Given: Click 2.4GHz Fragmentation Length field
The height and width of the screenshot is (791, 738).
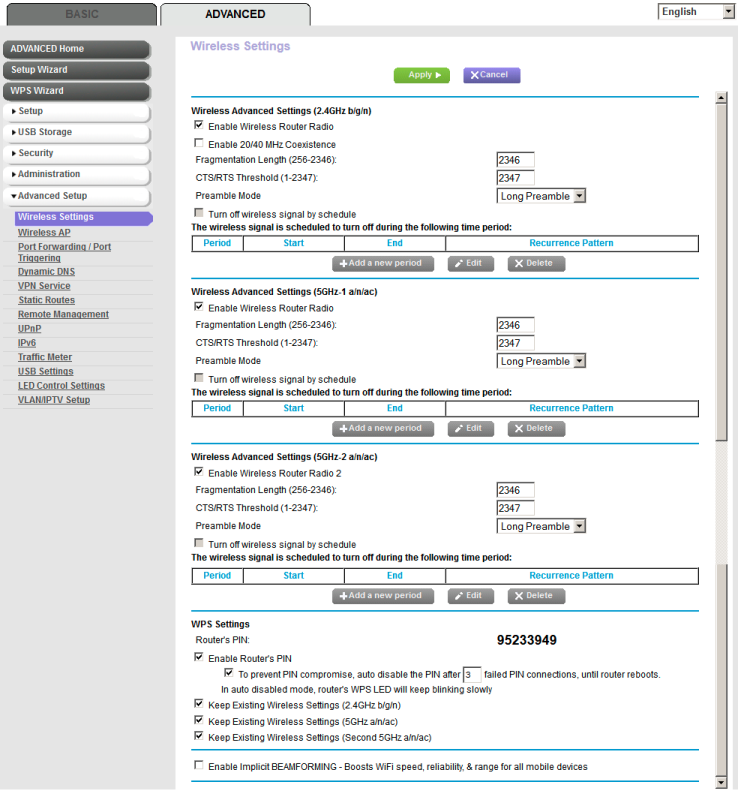Looking at the screenshot, I should coord(515,160).
